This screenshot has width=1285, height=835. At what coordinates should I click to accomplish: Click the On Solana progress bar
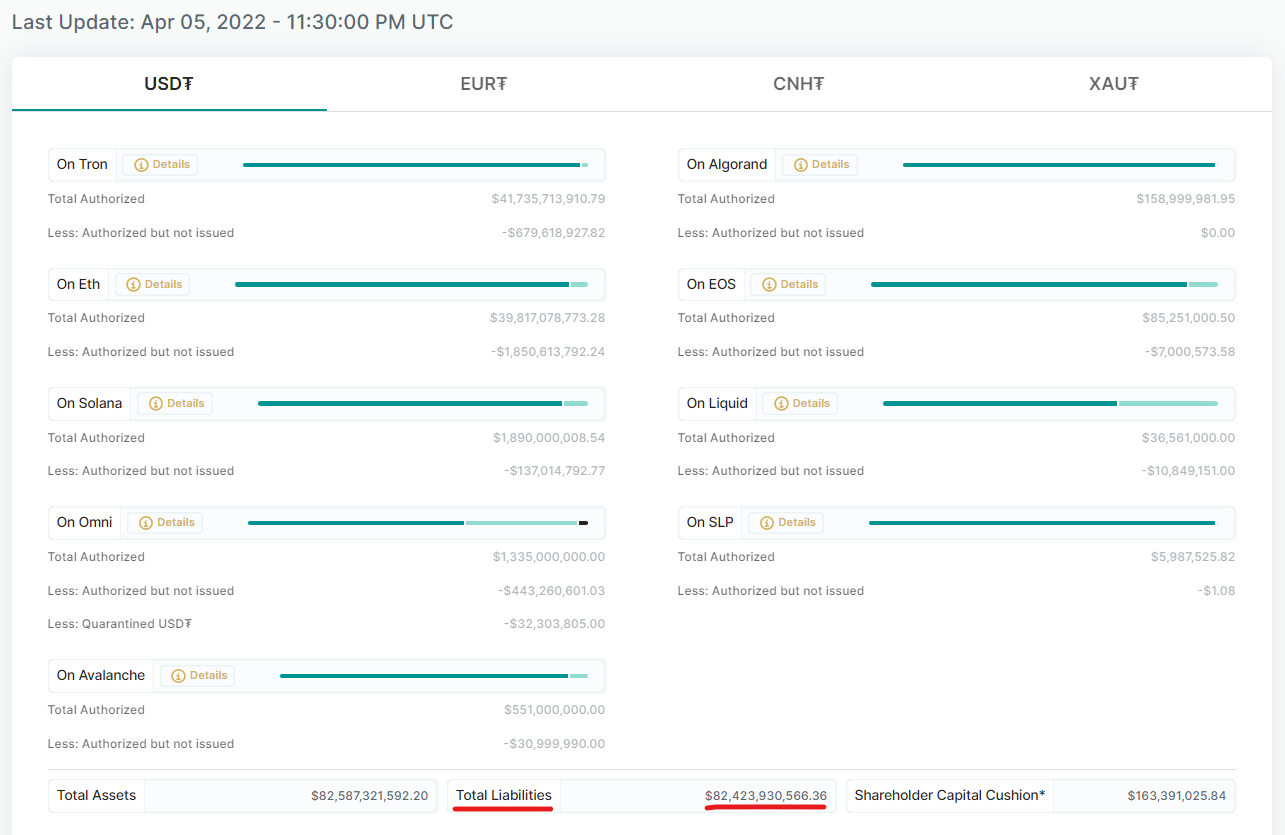423,404
